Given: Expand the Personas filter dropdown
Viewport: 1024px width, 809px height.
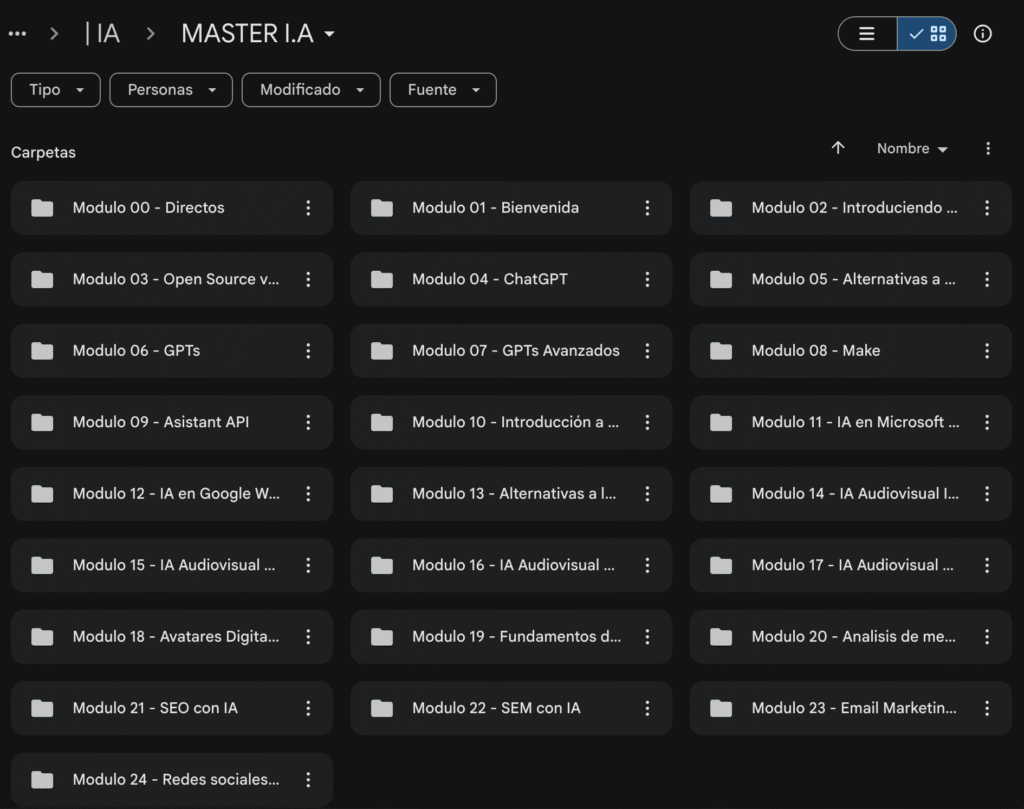Looking at the screenshot, I should click(171, 90).
